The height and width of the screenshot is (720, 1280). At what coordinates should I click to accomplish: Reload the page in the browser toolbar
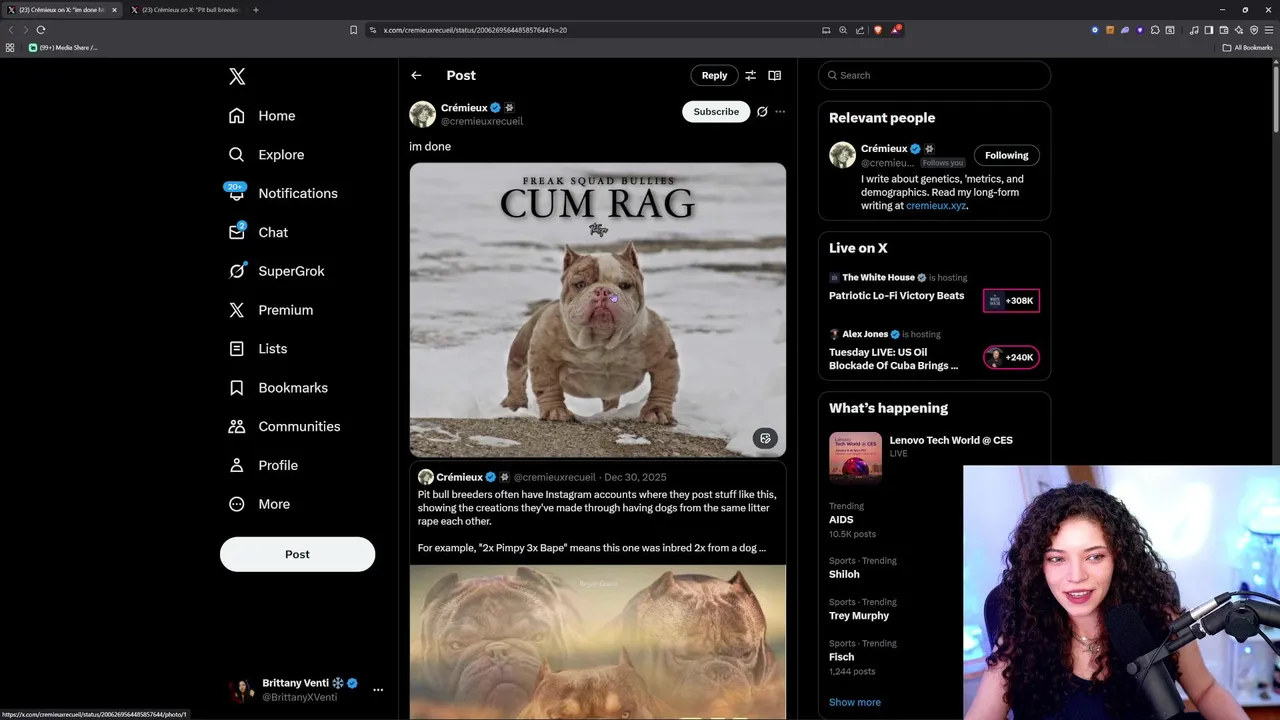click(41, 30)
